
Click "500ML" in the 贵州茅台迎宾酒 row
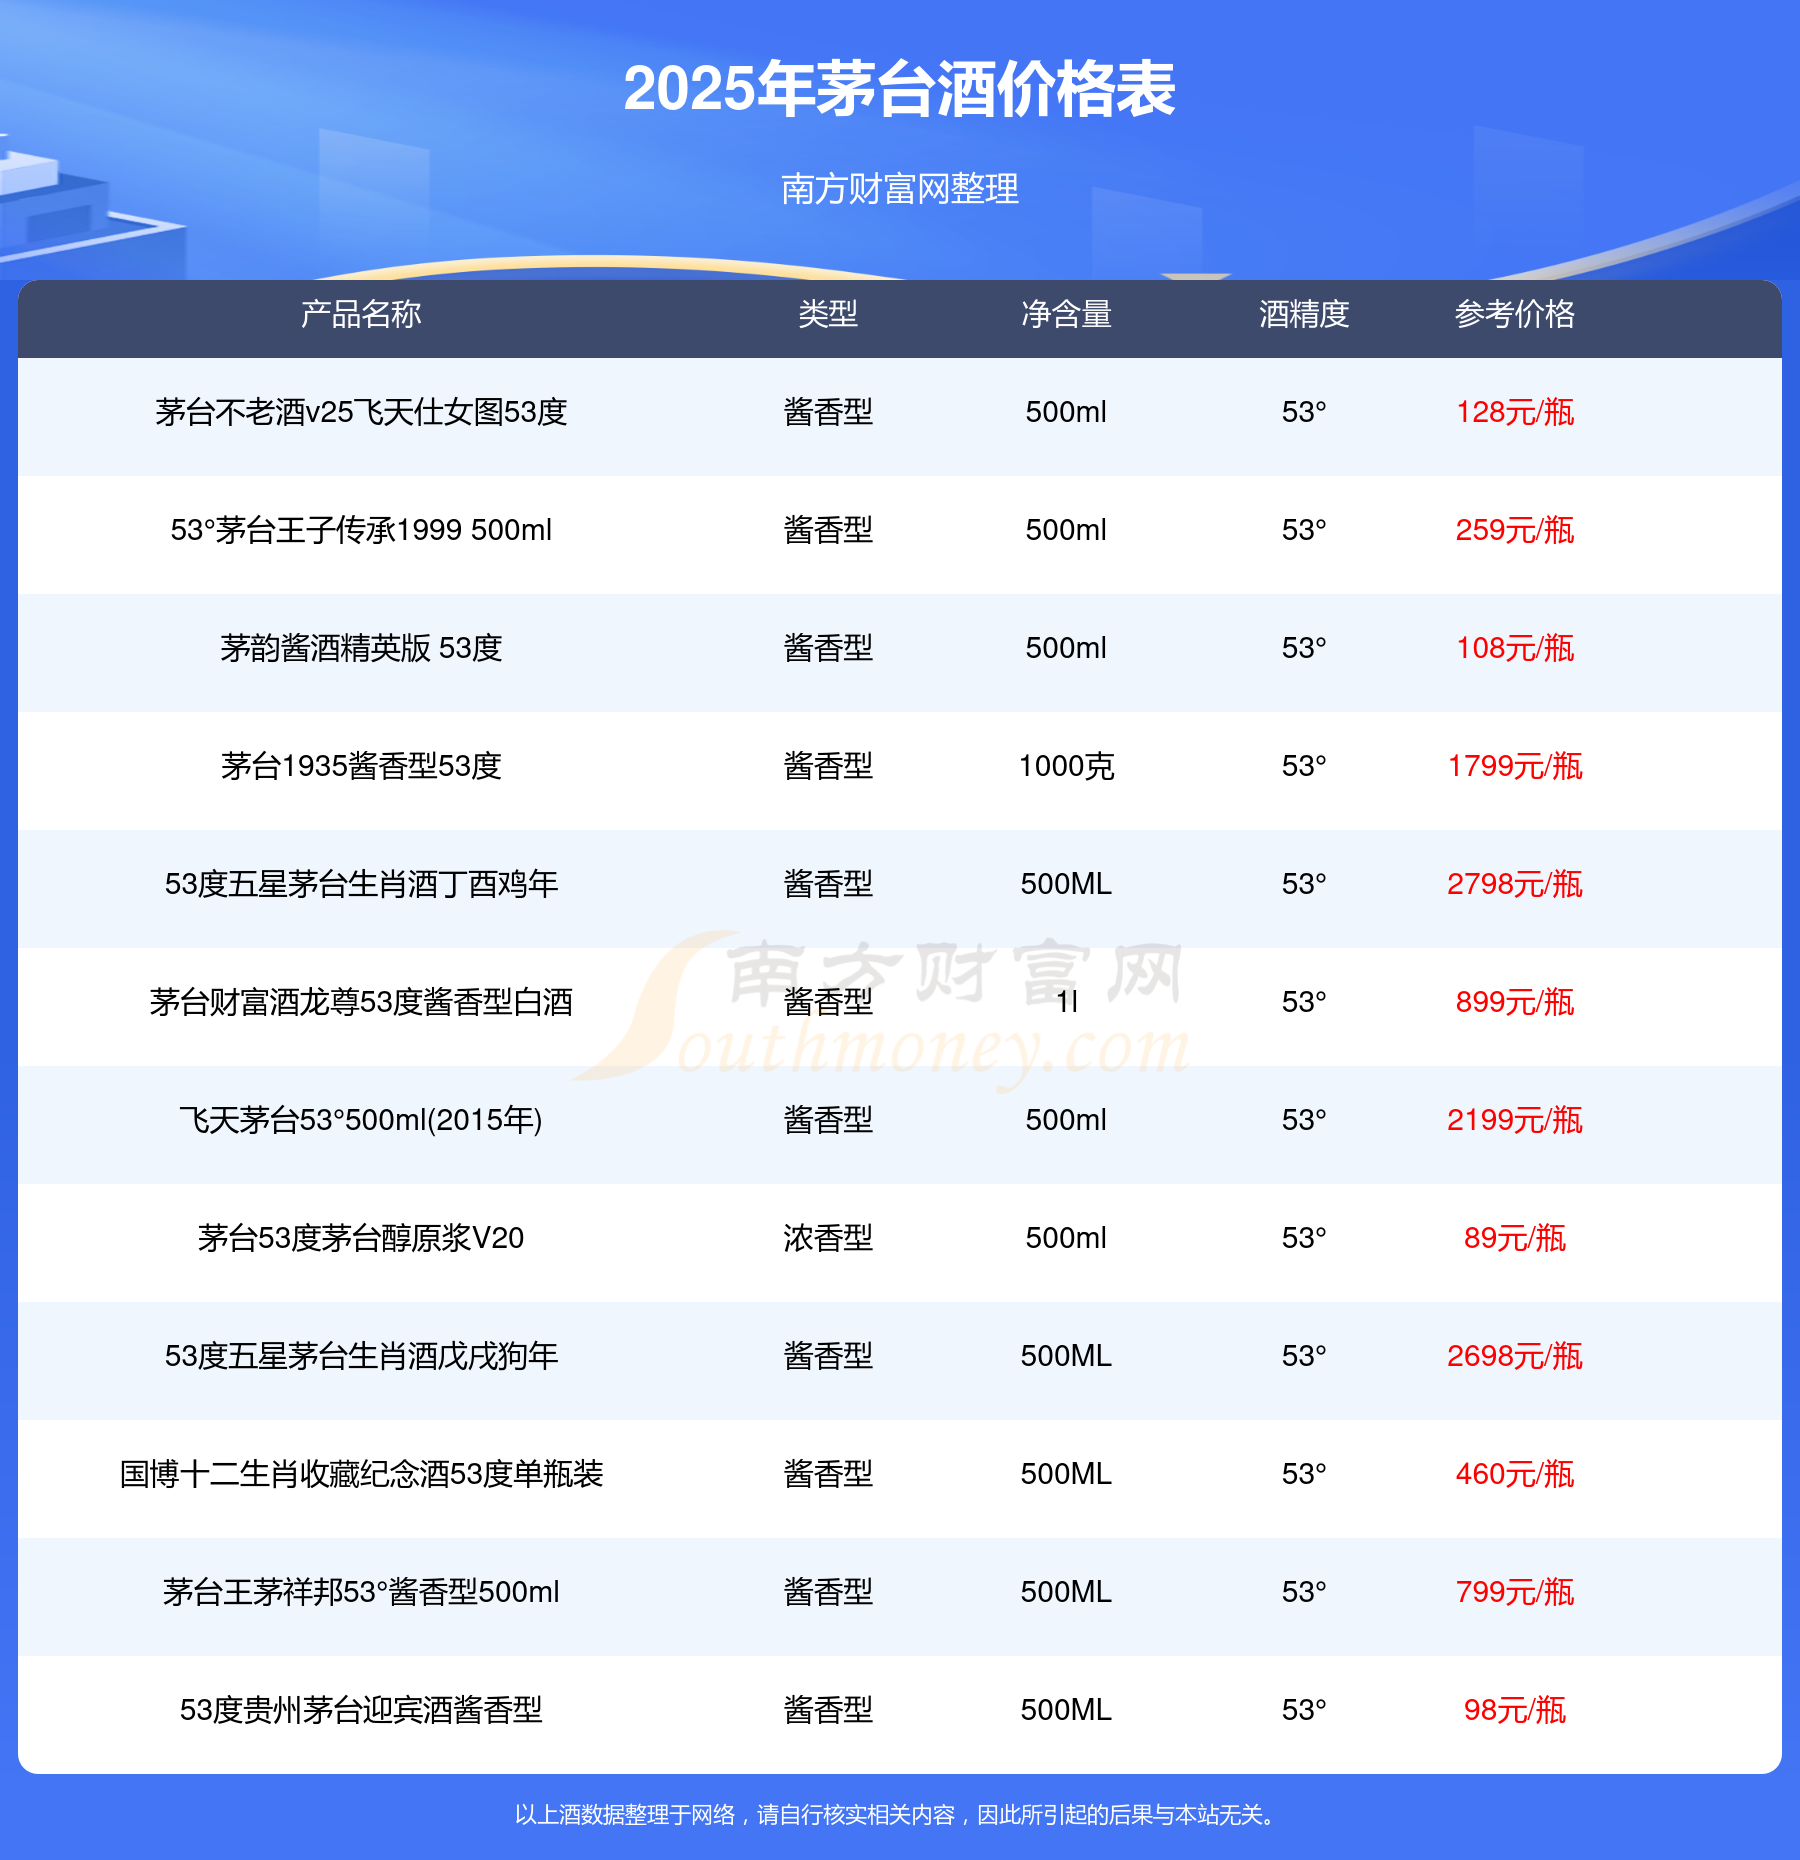click(1066, 1710)
